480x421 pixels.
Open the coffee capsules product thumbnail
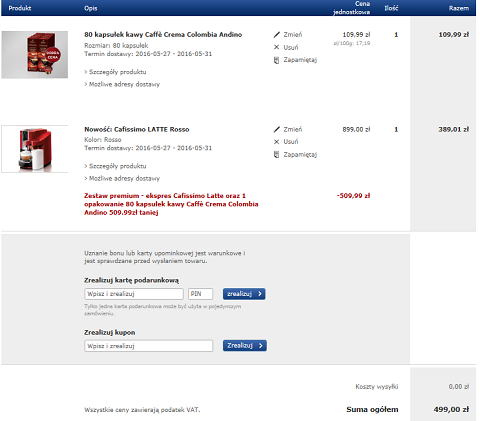point(35,55)
